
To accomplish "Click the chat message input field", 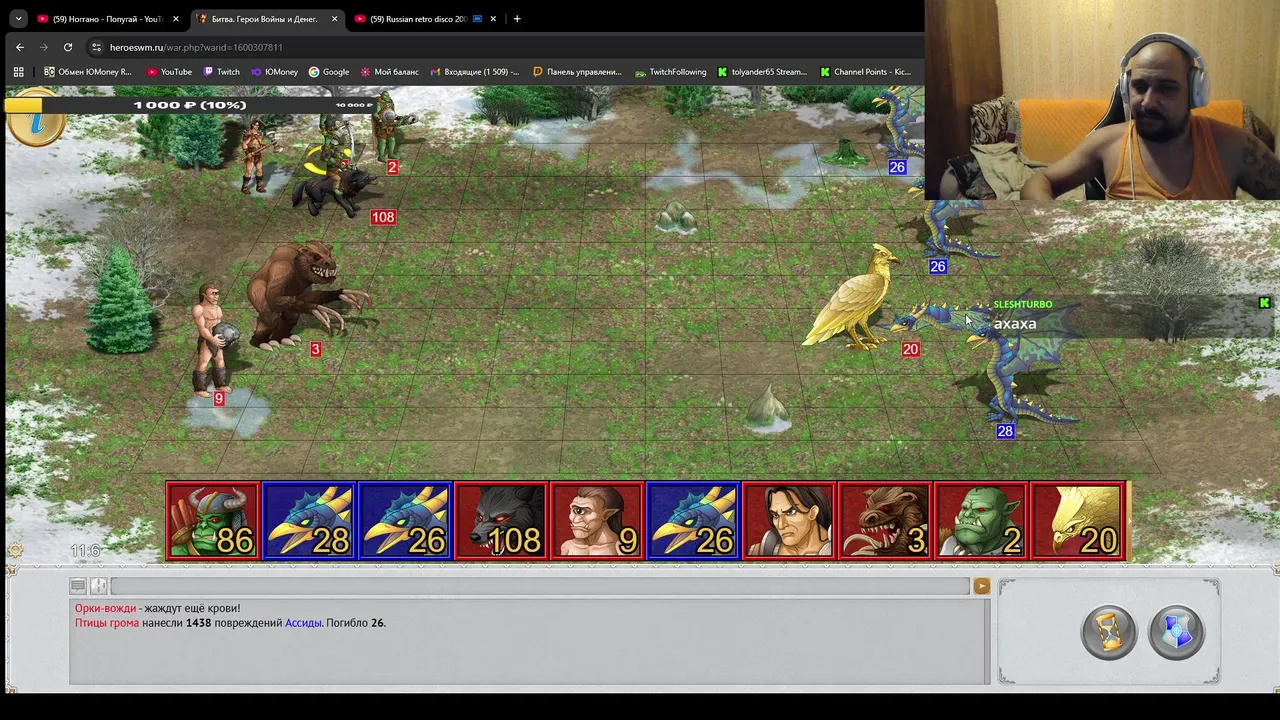I will [539, 586].
